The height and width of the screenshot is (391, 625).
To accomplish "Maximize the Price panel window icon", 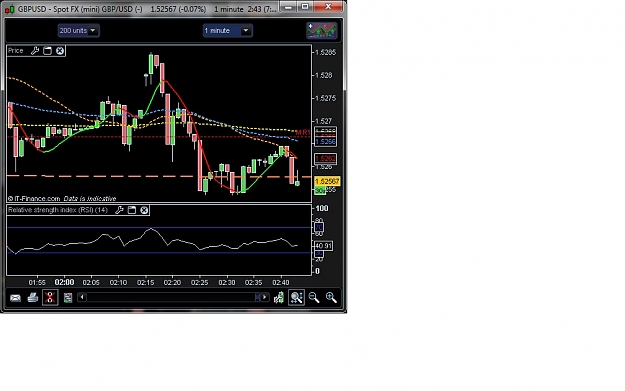I will pos(47,51).
